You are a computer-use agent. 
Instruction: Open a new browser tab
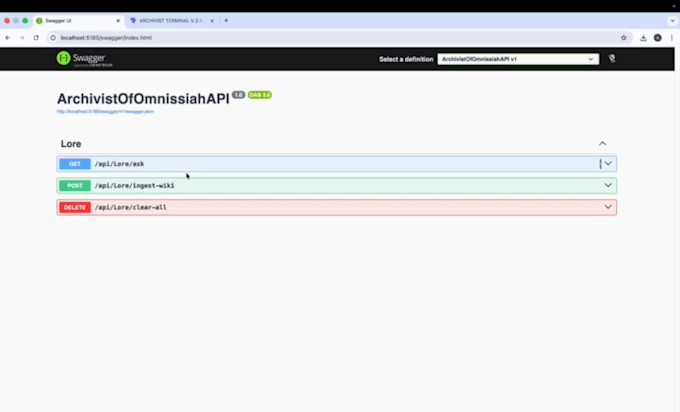coord(226,20)
